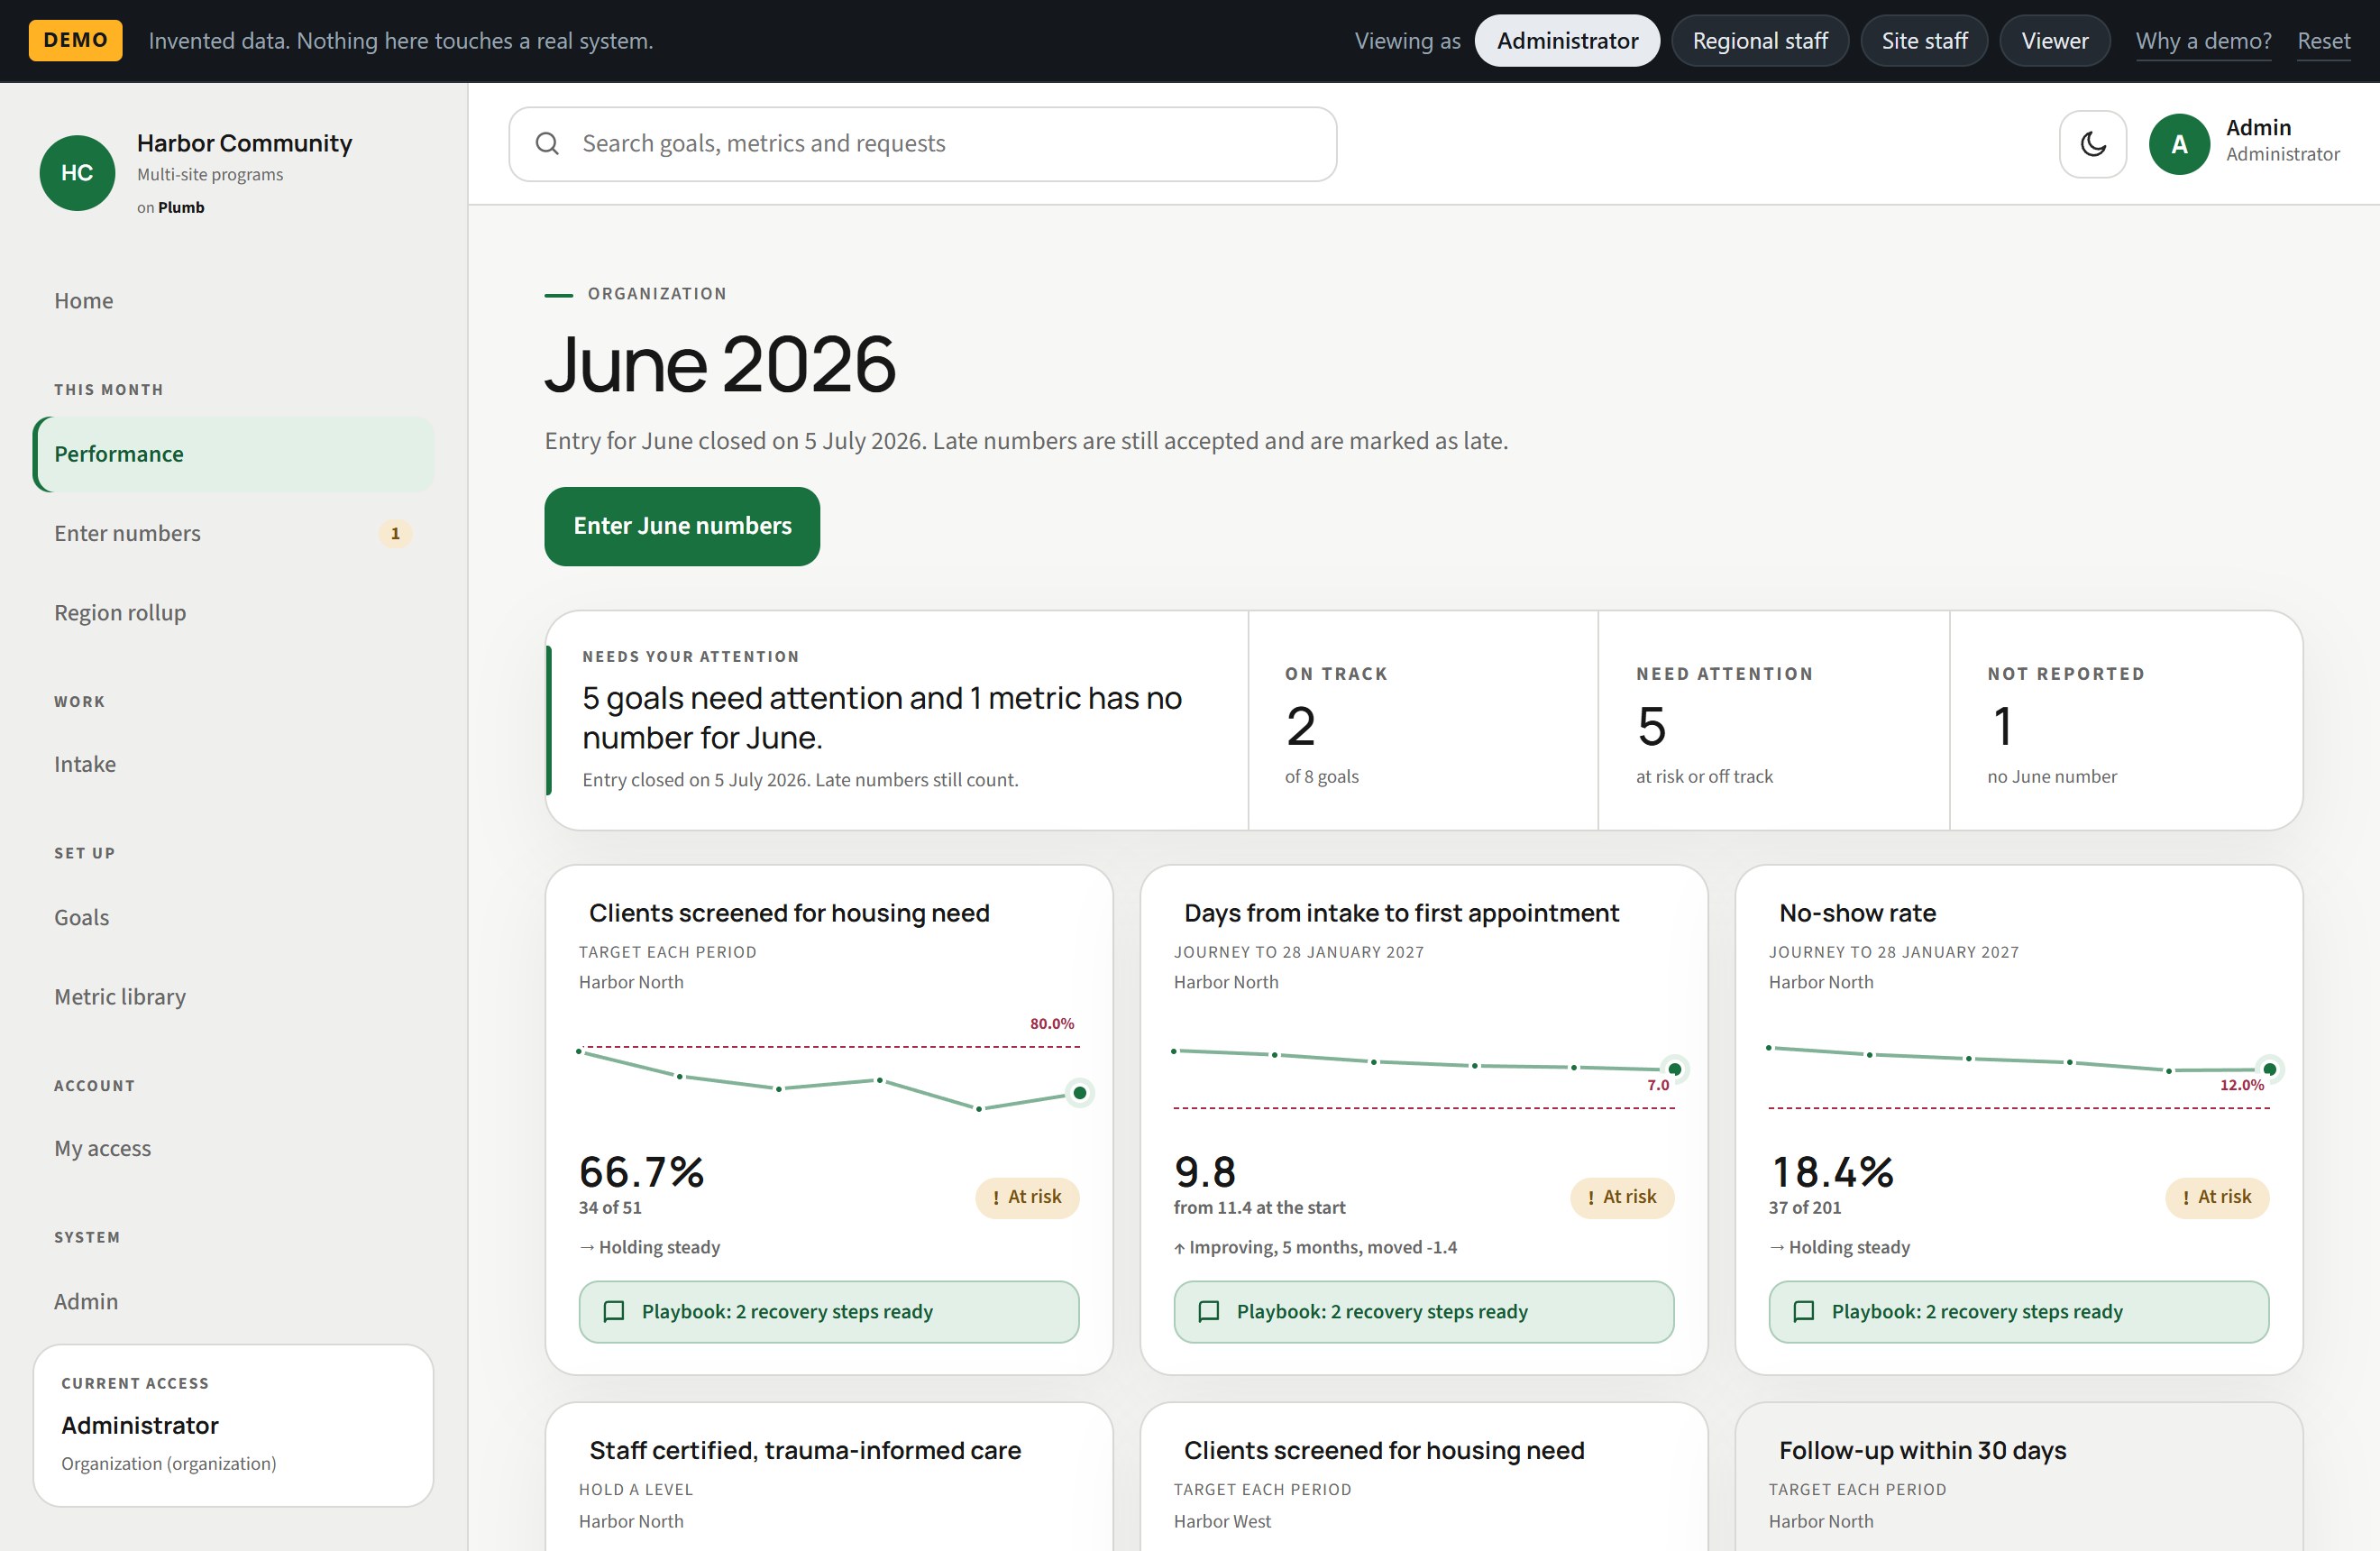Switch viewing role to Administrator
Image resolution: width=2380 pixels, height=1551 pixels.
point(1567,41)
